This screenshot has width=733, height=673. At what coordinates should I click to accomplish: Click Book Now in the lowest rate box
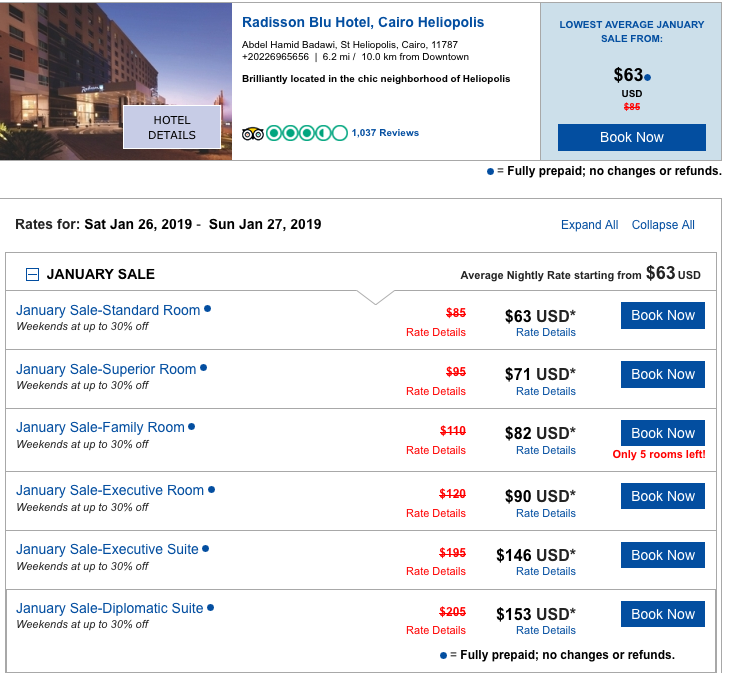point(631,137)
